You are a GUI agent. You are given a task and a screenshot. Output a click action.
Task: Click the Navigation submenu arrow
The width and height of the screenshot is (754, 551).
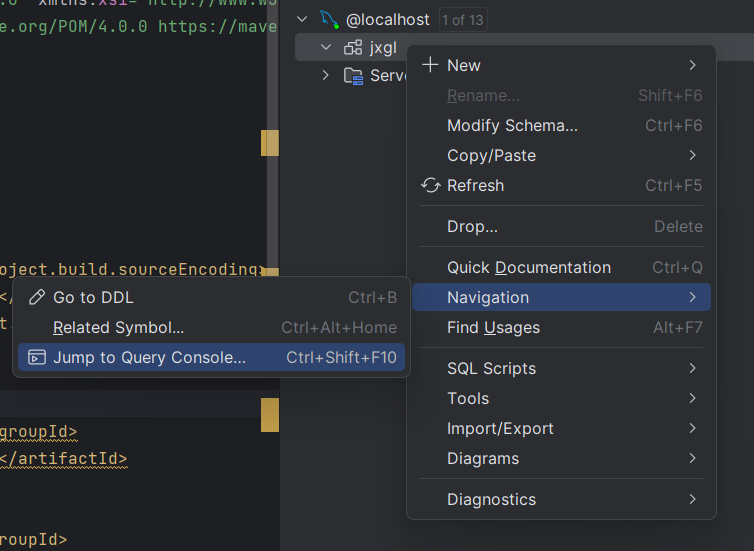(692, 297)
